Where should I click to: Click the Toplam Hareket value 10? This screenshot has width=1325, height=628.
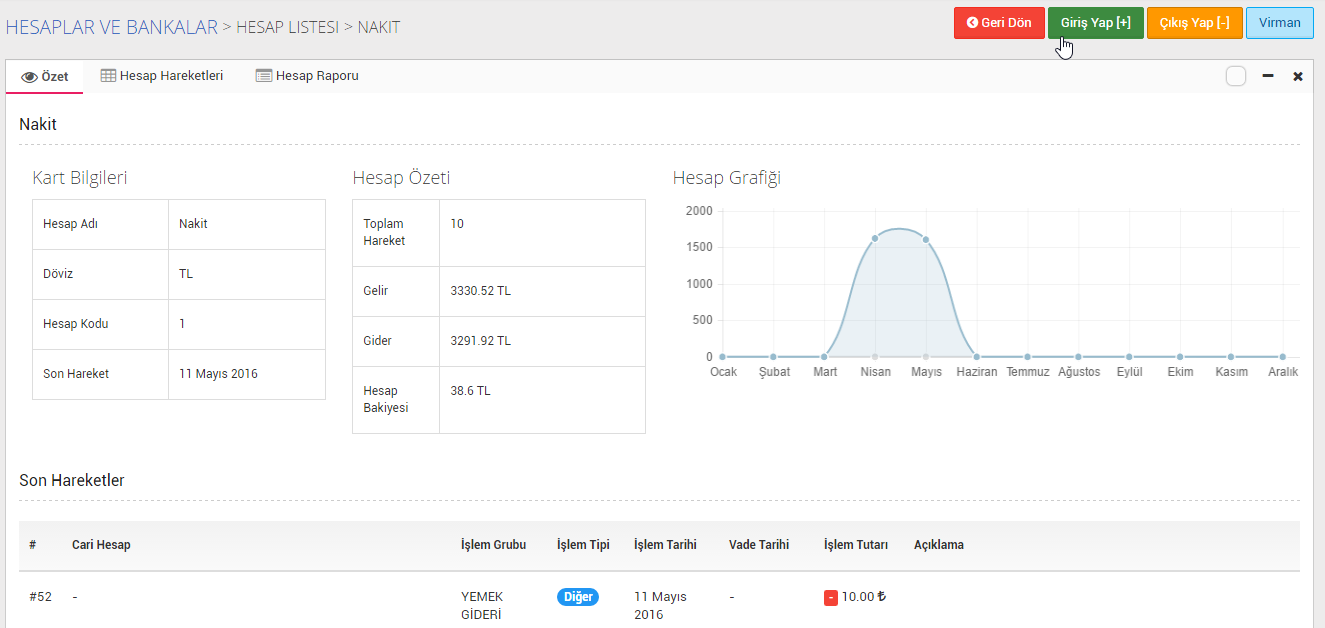pyautogui.click(x=457, y=224)
